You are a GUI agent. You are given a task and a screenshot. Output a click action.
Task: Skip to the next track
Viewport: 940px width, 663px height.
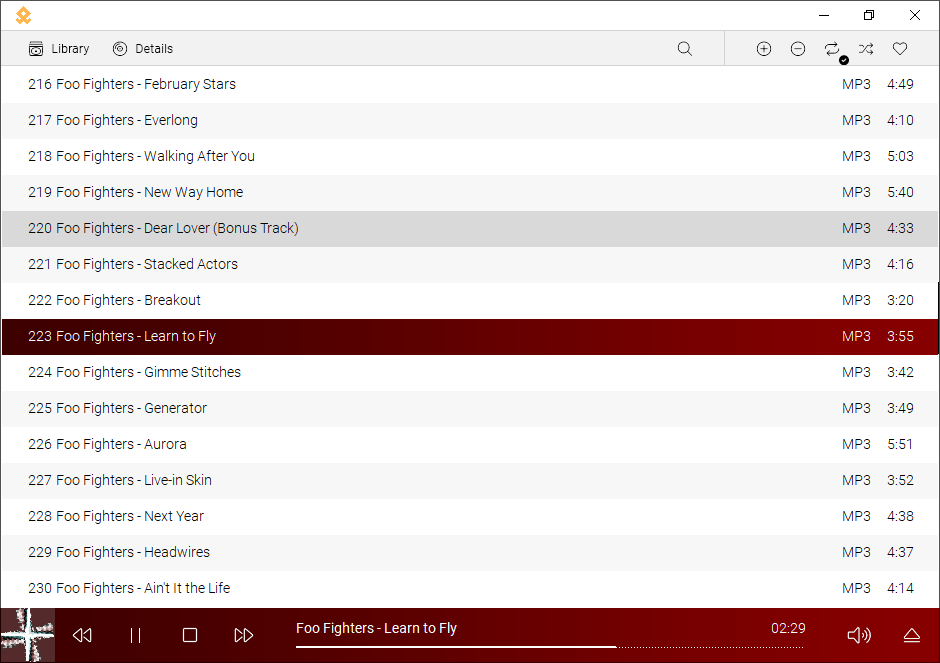(x=243, y=635)
